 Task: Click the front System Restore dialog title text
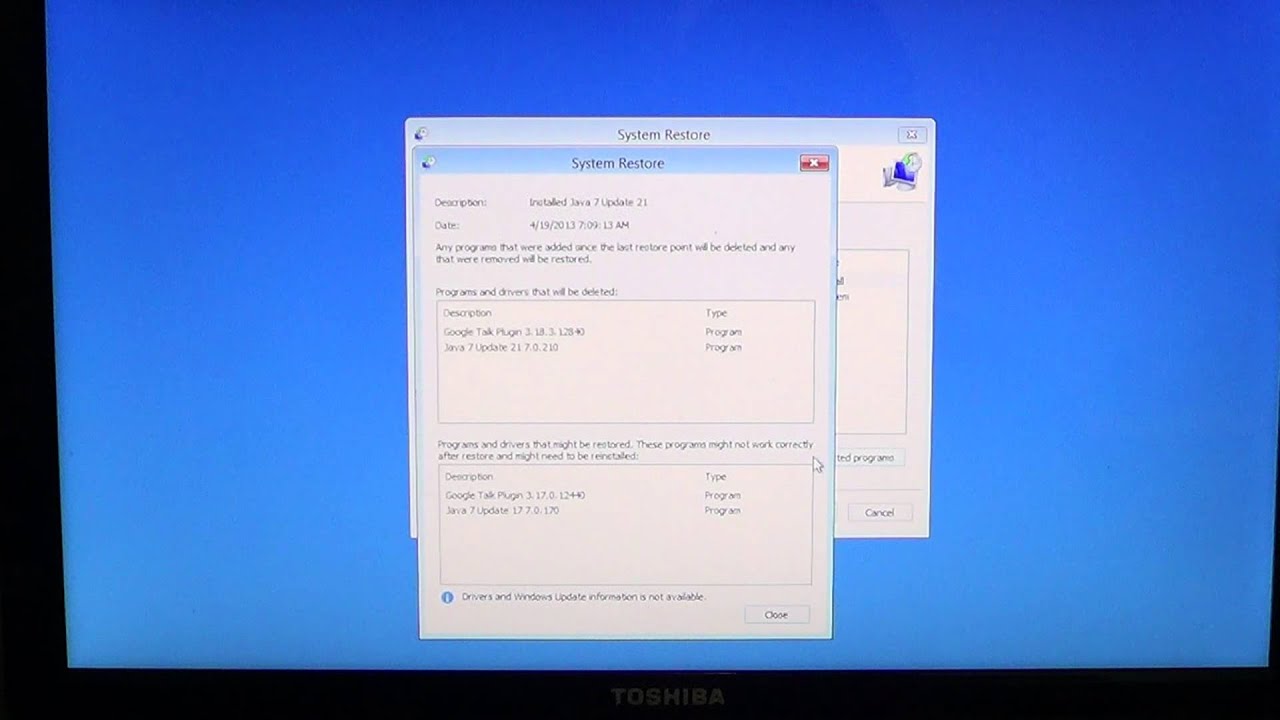618,163
